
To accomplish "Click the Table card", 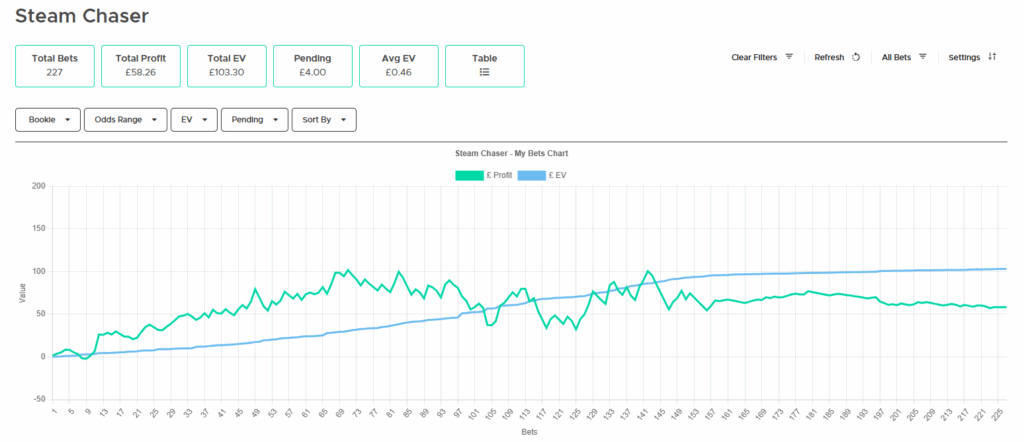I will tap(485, 66).
